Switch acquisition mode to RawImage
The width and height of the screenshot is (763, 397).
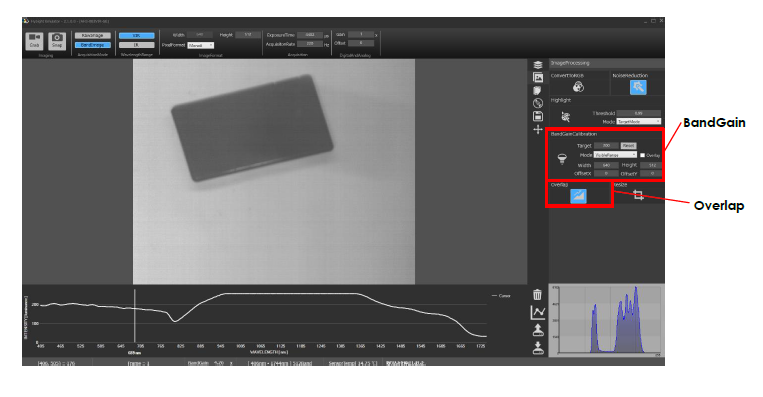(x=92, y=36)
